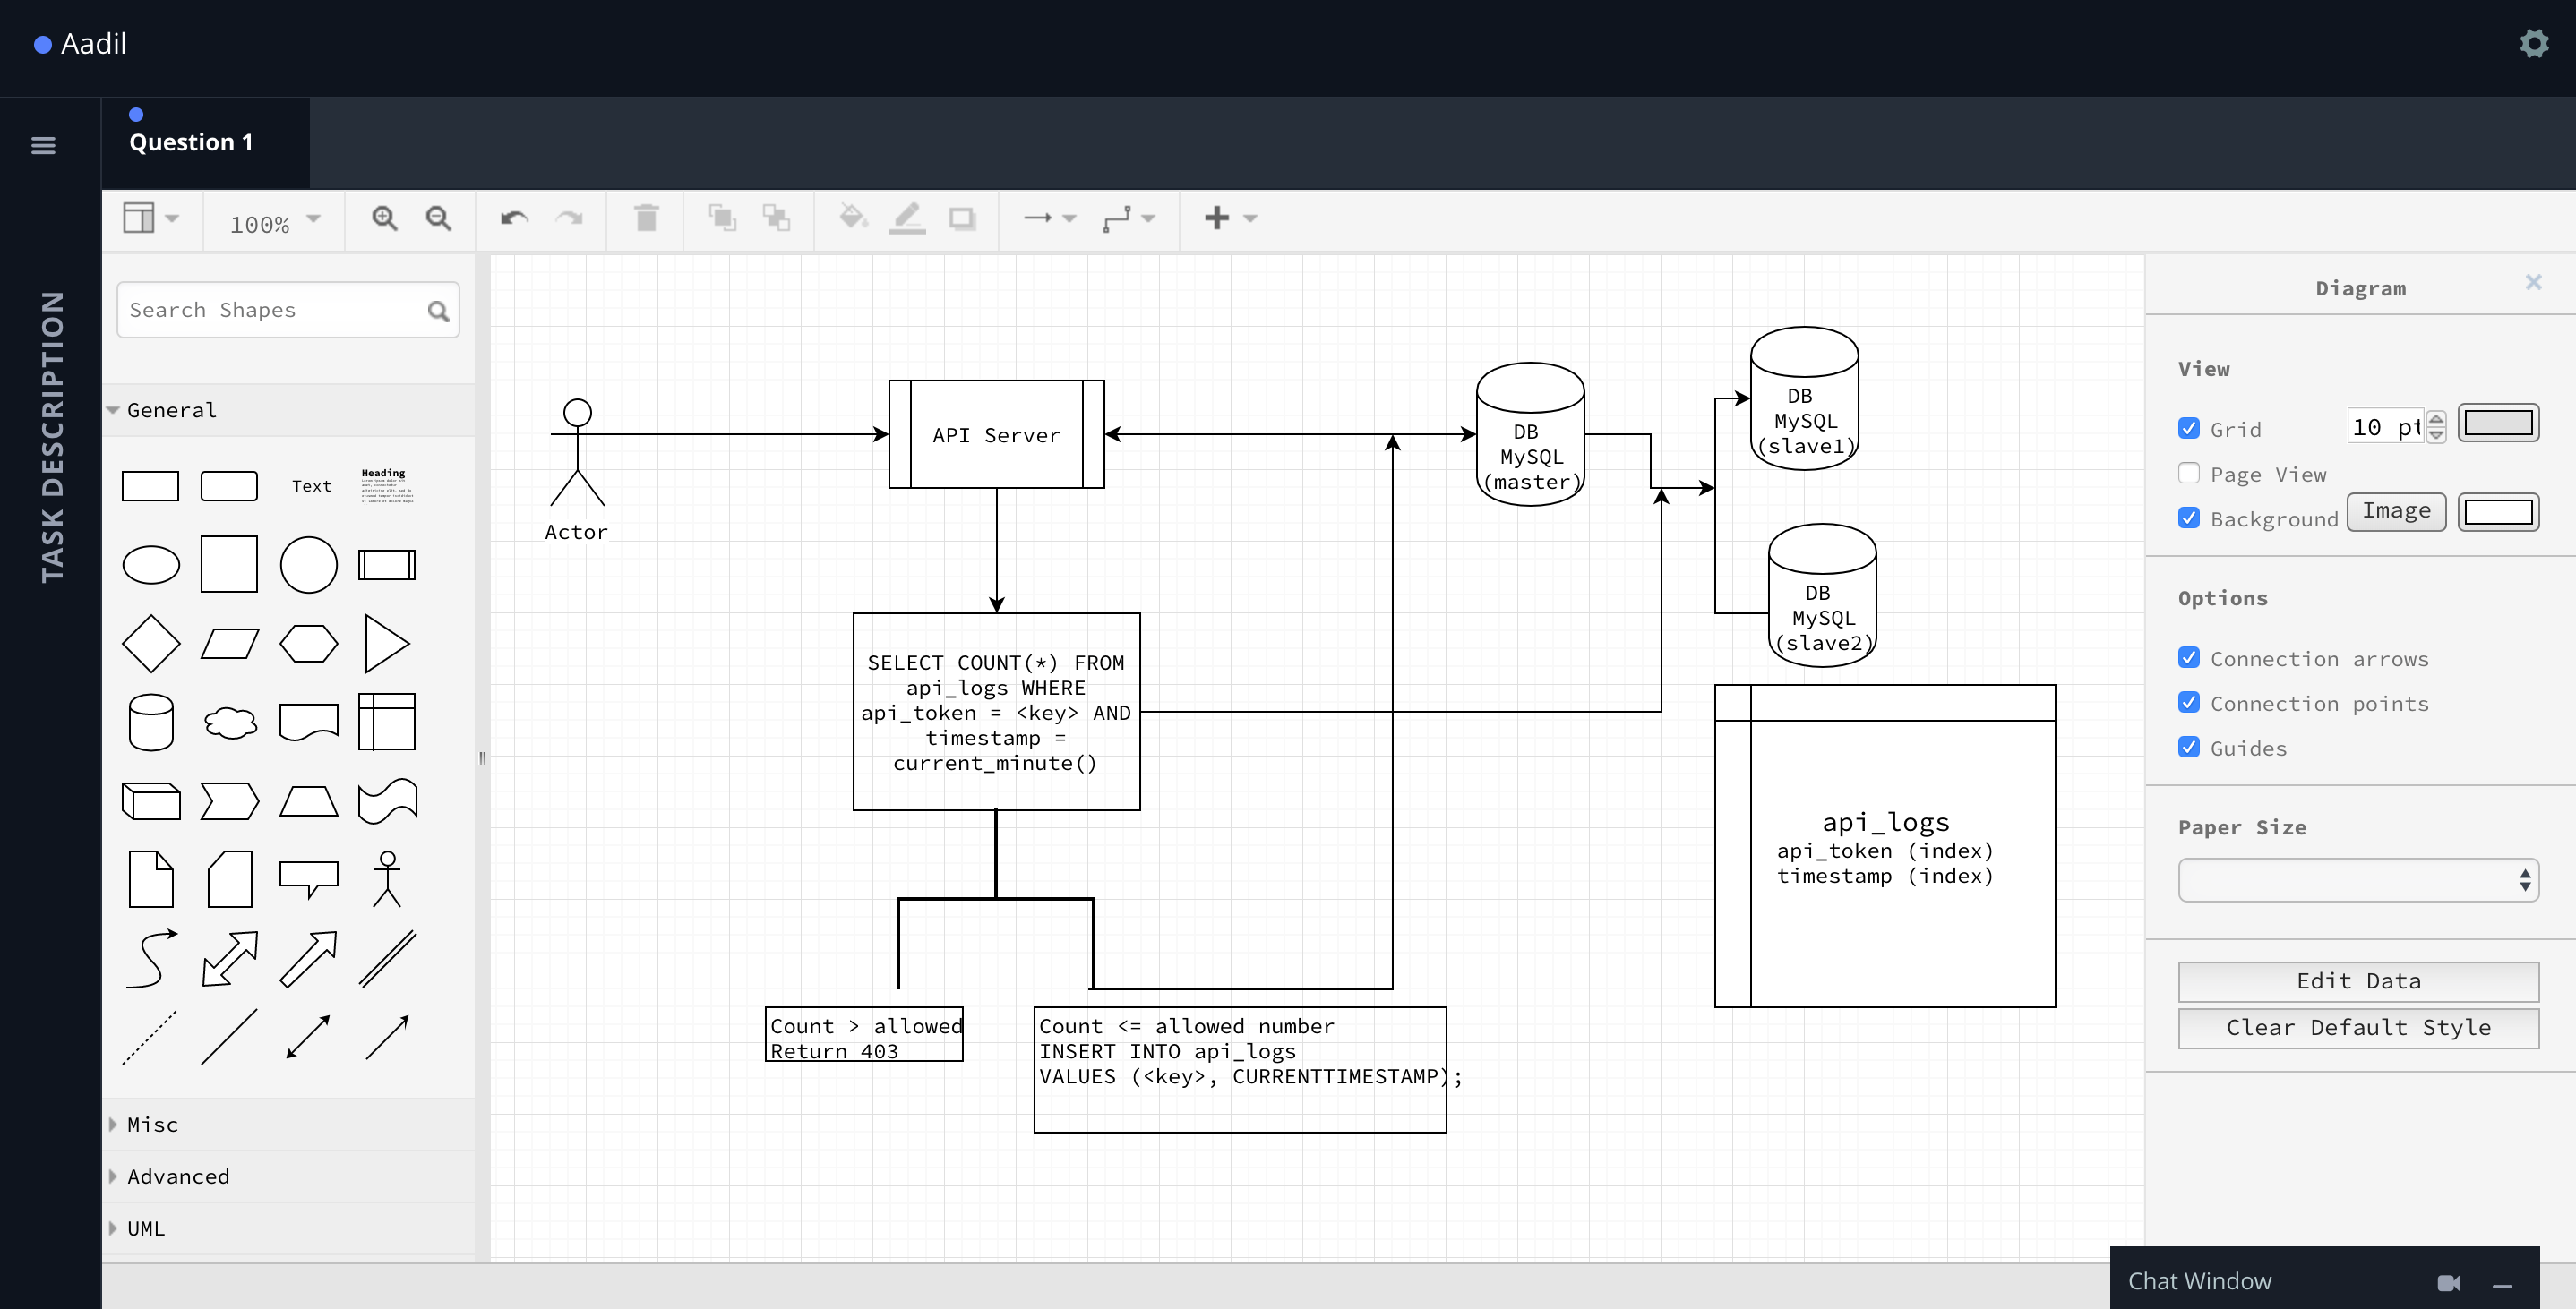
Task: Toggle the Background checkbox
Action: tap(2189, 517)
